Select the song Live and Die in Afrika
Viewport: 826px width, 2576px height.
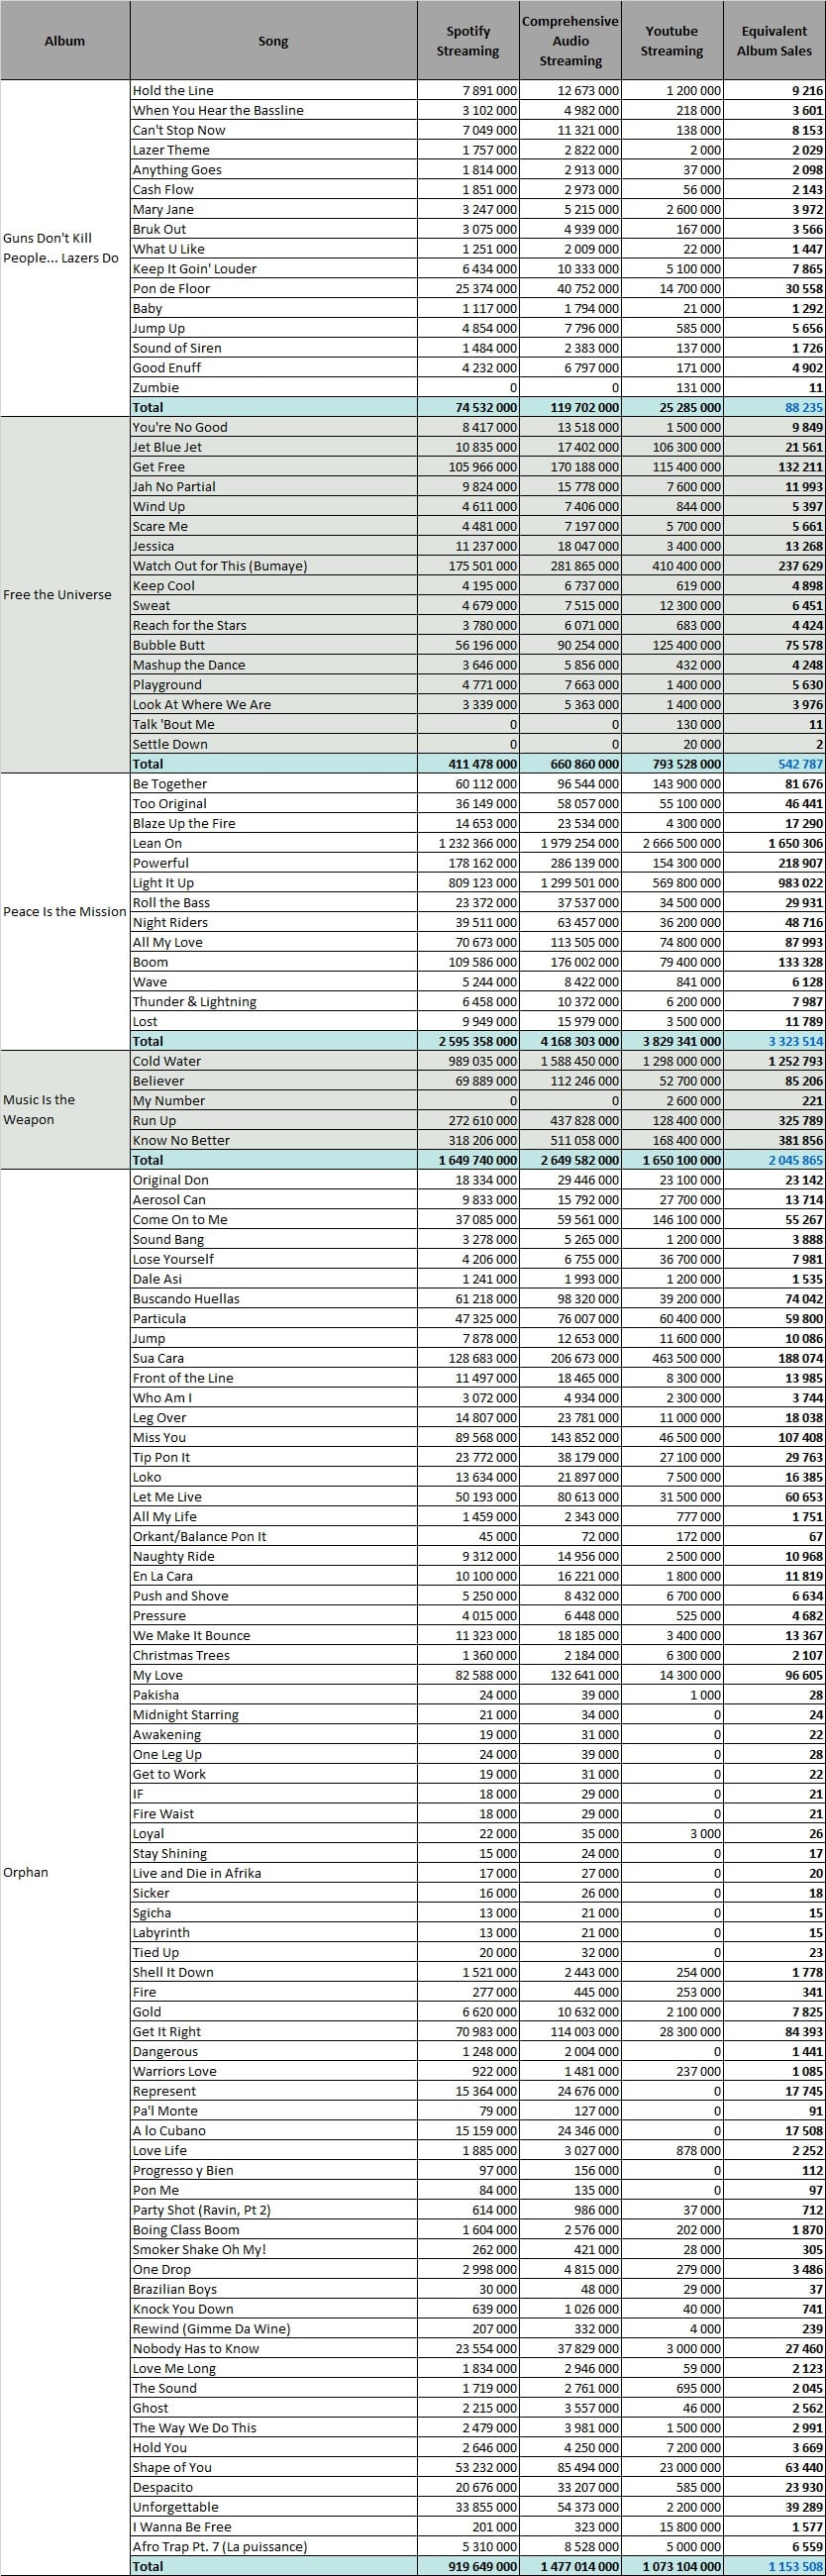tap(196, 1873)
